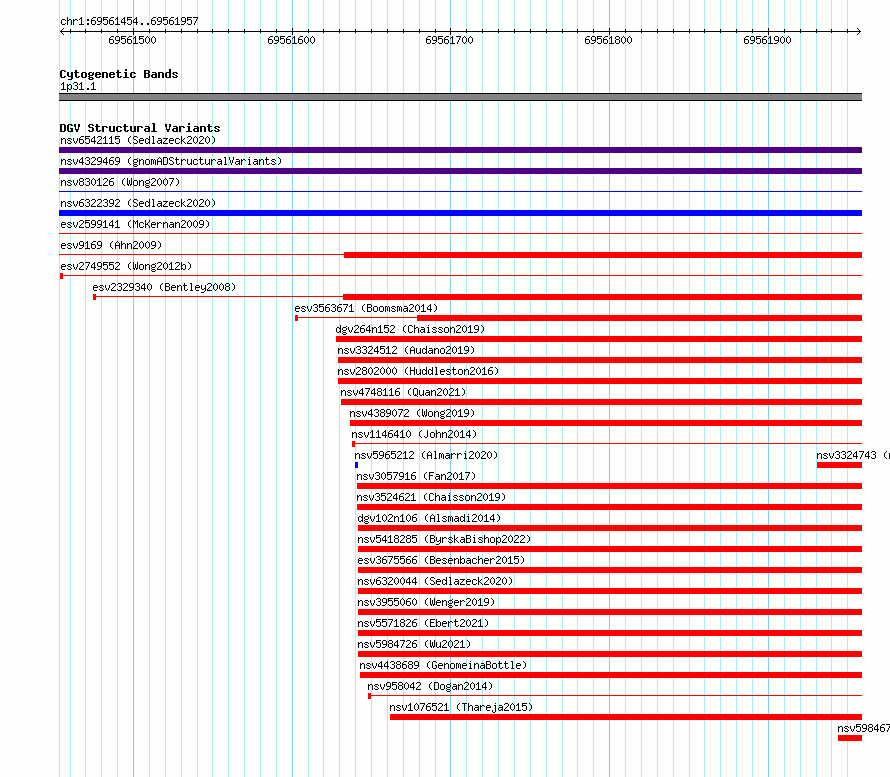Click nsv1076521 (Thareja2015) label
This screenshot has height=777, width=890.
[x=461, y=707]
